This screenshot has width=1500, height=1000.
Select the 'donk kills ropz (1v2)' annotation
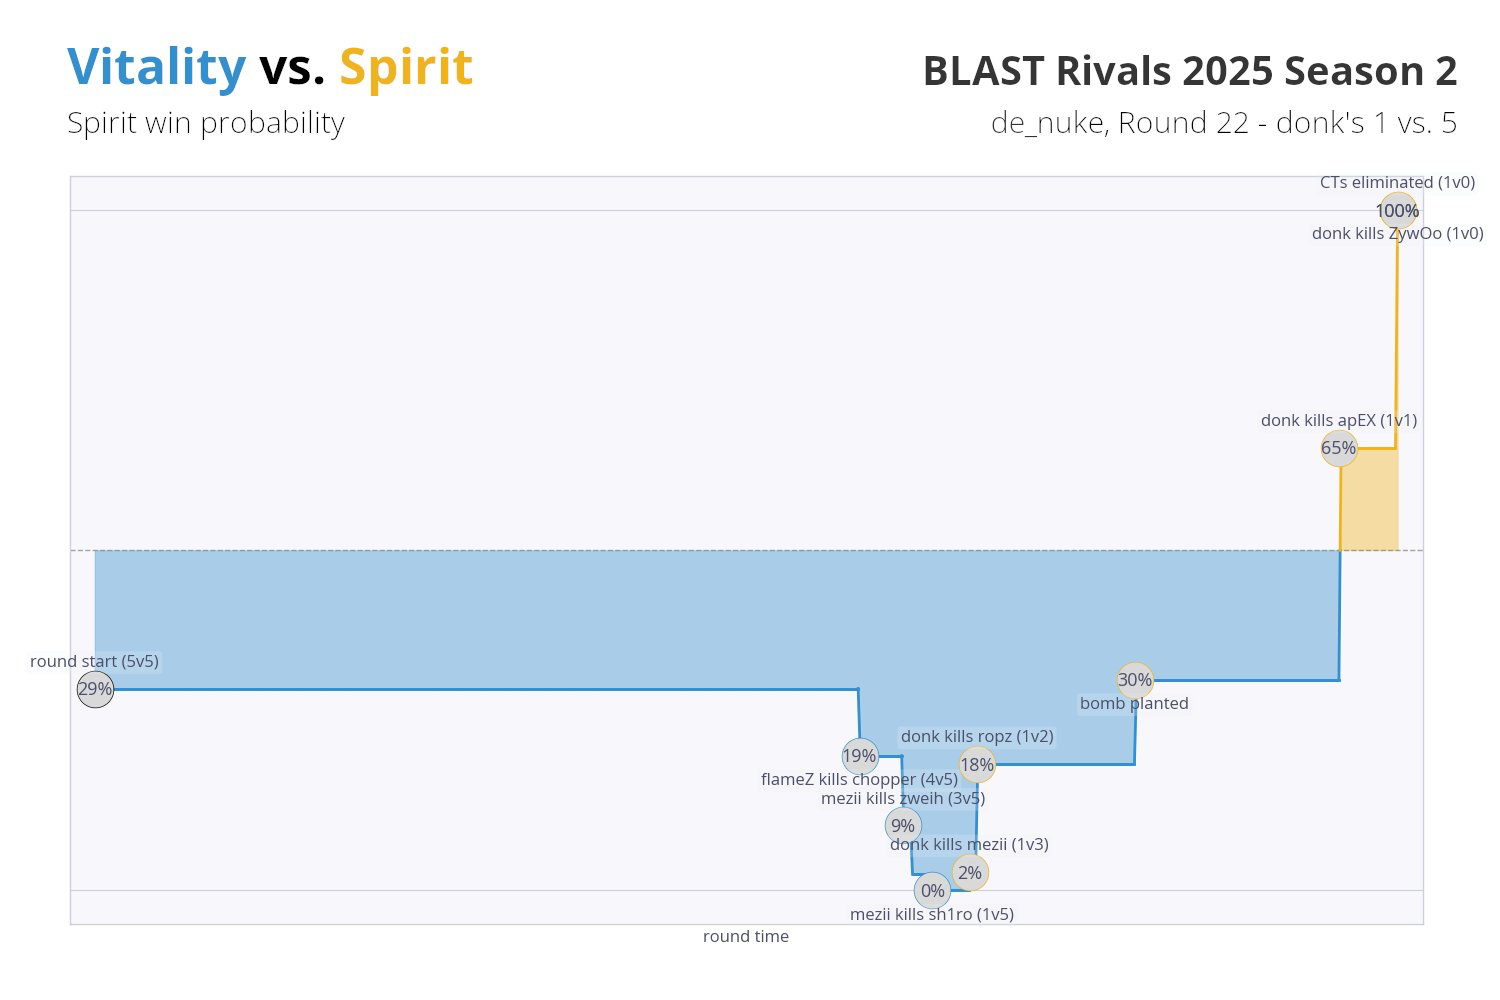point(977,737)
